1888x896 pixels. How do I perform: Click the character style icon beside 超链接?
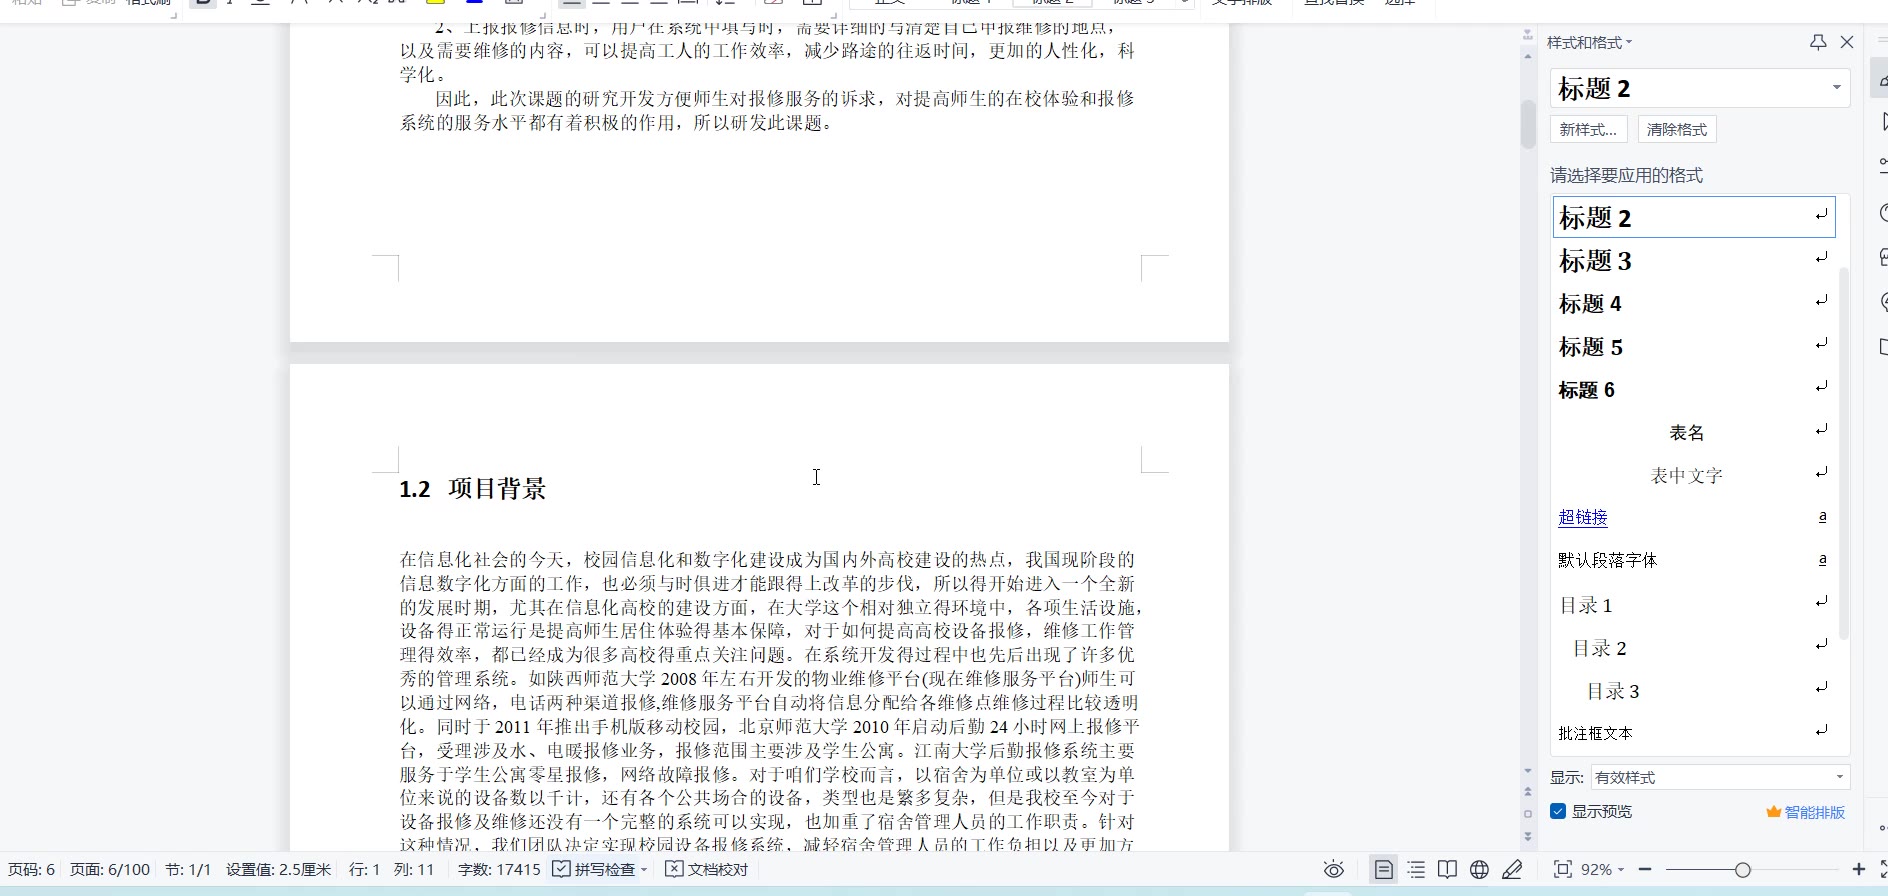coord(1822,517)
